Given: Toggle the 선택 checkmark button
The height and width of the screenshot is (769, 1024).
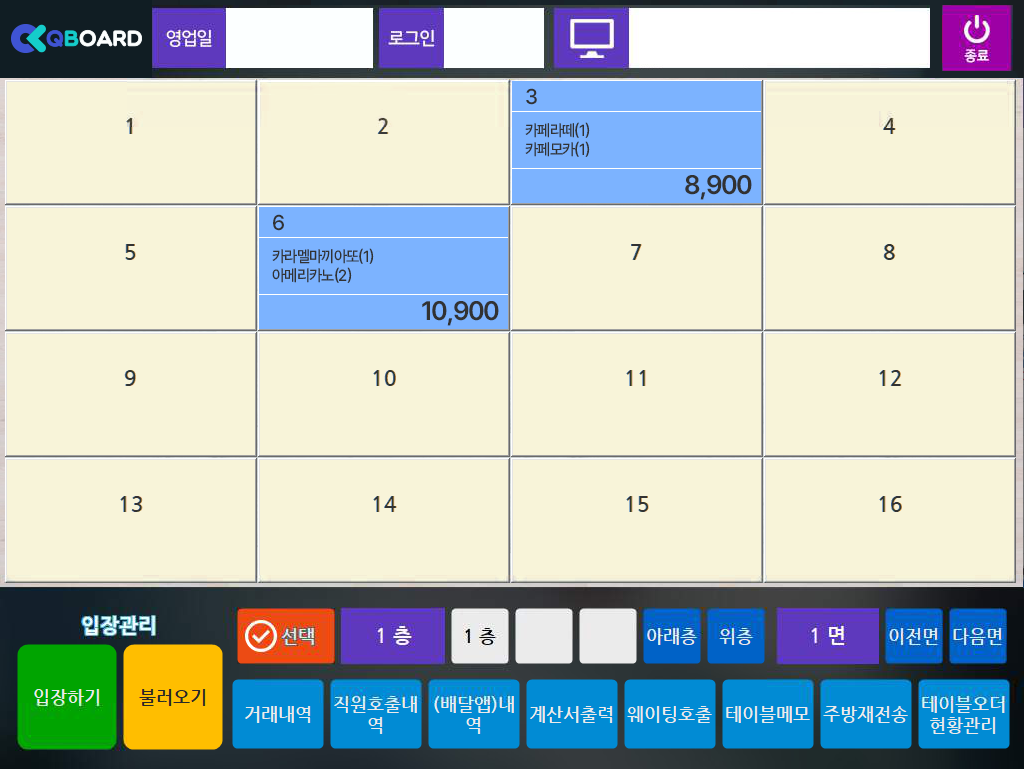Looking at the screenshot, I should point(285,636).
